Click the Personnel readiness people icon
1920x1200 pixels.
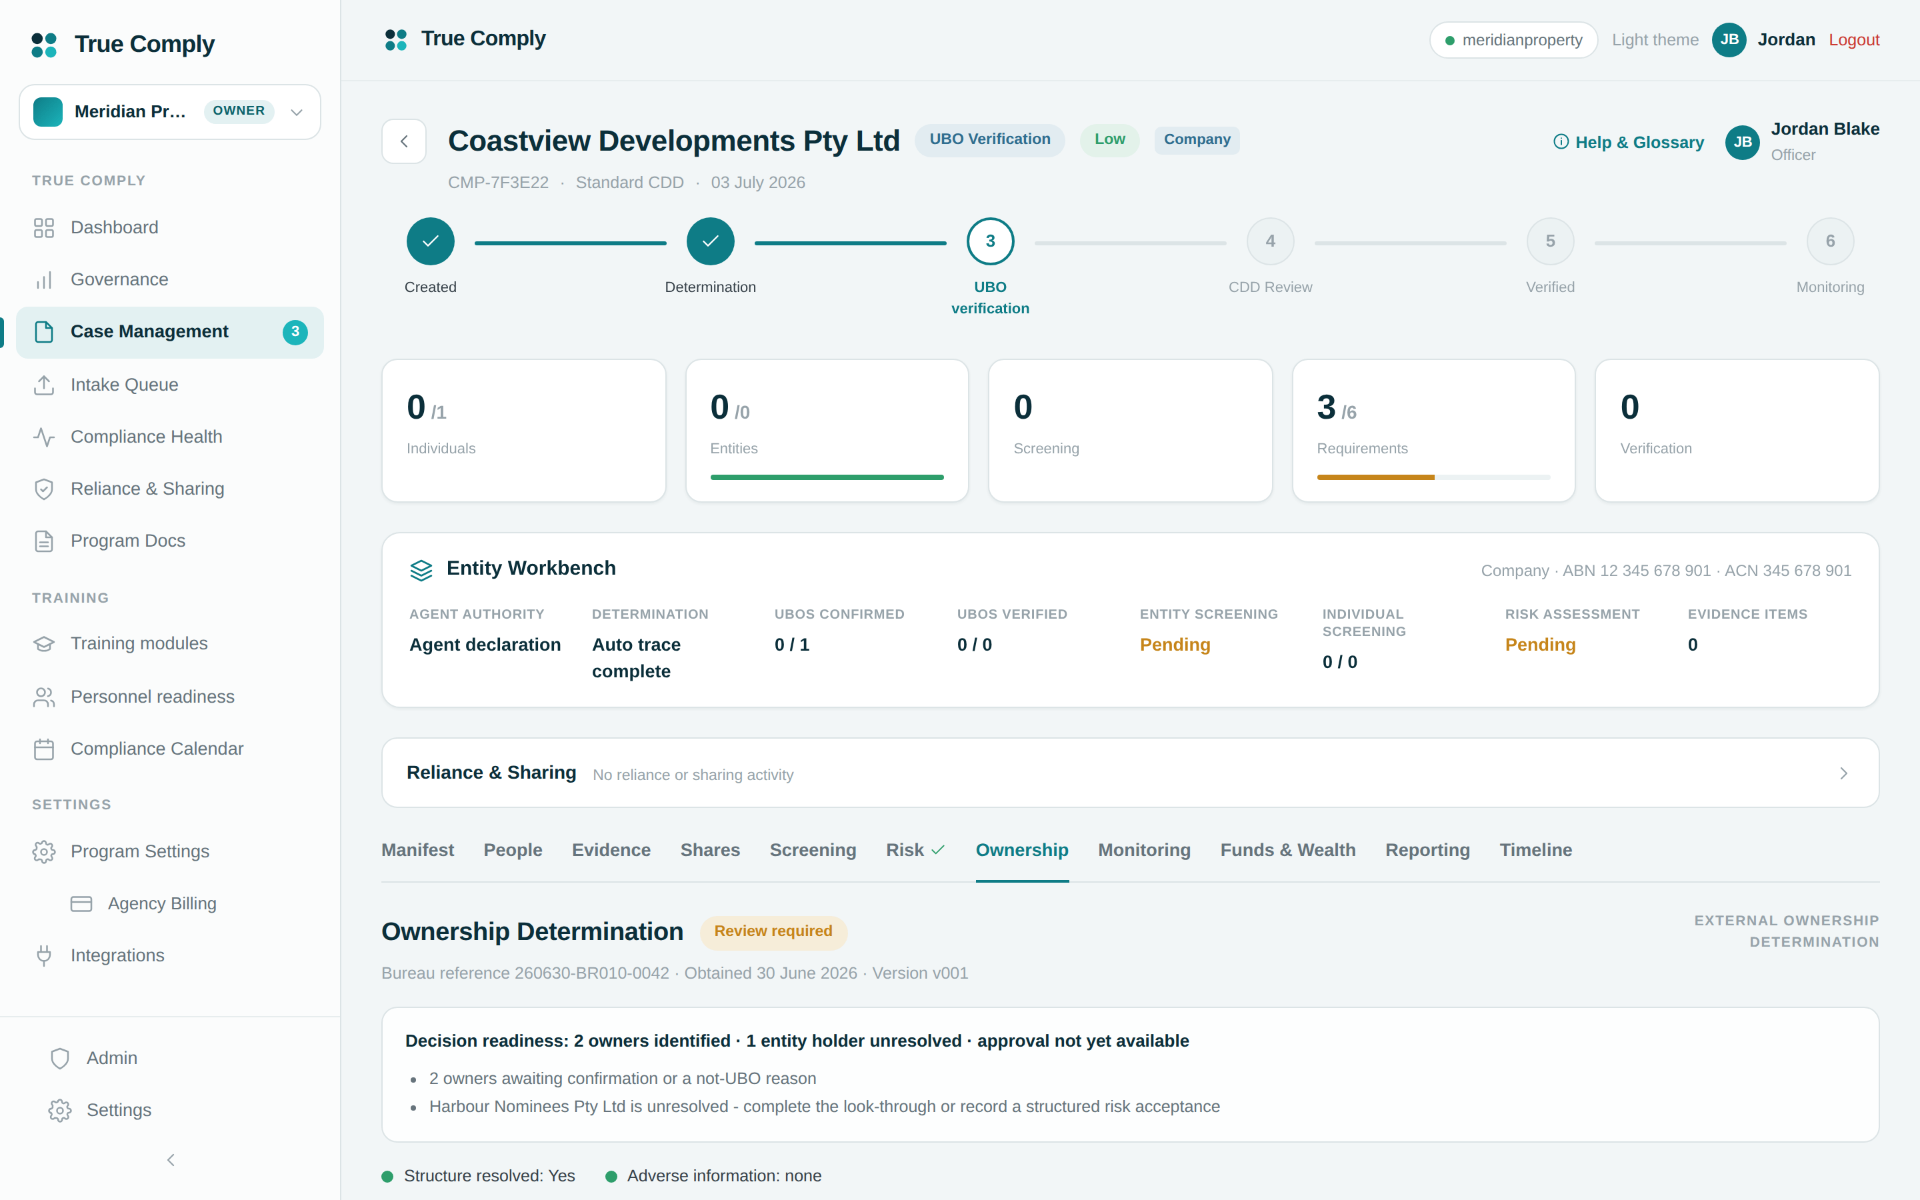tap(44, 697)
